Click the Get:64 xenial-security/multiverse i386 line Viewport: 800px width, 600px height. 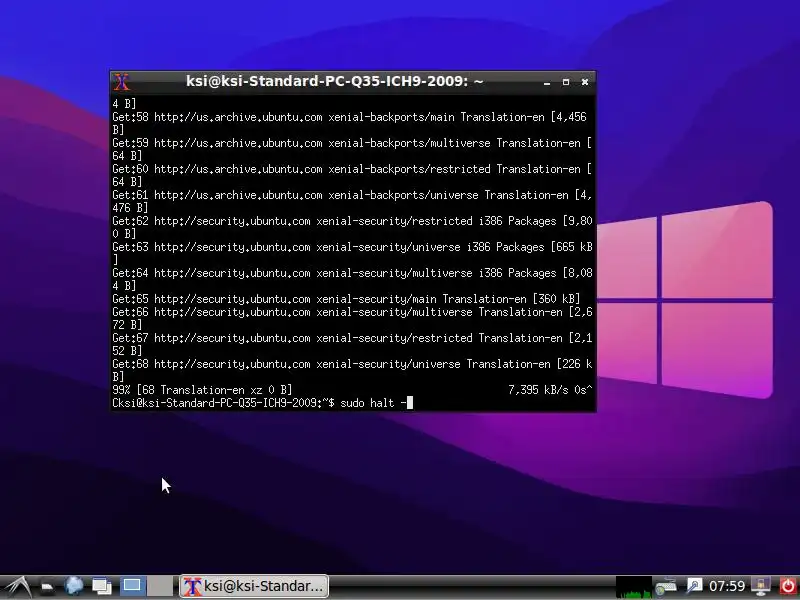[x=352, y=280]
